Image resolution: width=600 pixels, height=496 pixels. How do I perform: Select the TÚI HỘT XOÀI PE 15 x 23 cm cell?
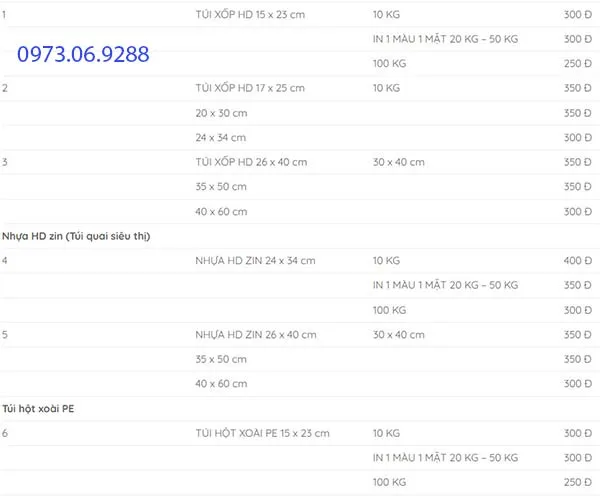tap(262, 433)
